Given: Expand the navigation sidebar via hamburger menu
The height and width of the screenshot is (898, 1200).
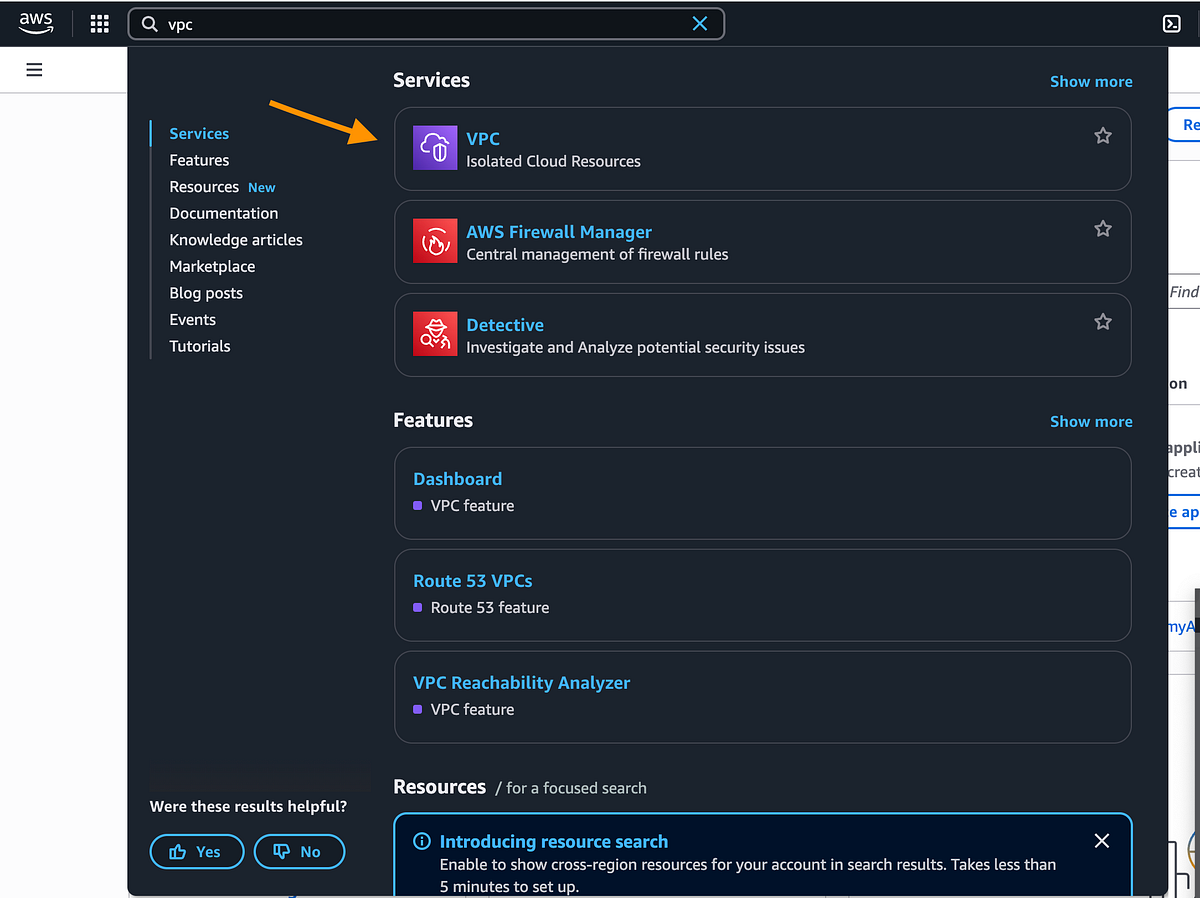Looking at the screenshot, I should coord(34,69).
